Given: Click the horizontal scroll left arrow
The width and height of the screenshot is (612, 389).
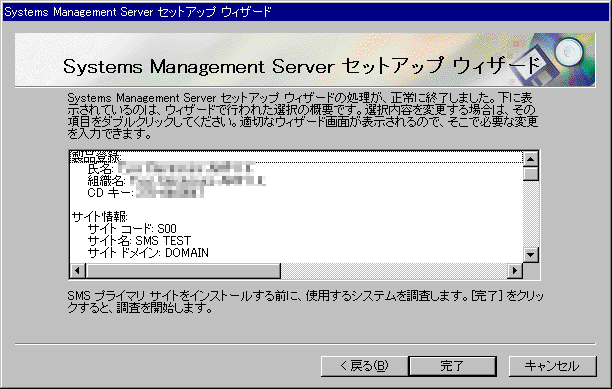Looking at the screenshot, I should pyautogui.click(x=78, y=270).
